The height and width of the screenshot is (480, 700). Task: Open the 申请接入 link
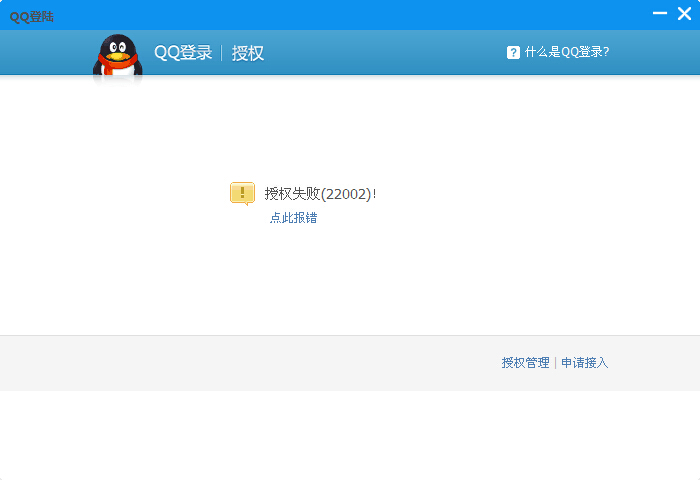tap(584, 363)
